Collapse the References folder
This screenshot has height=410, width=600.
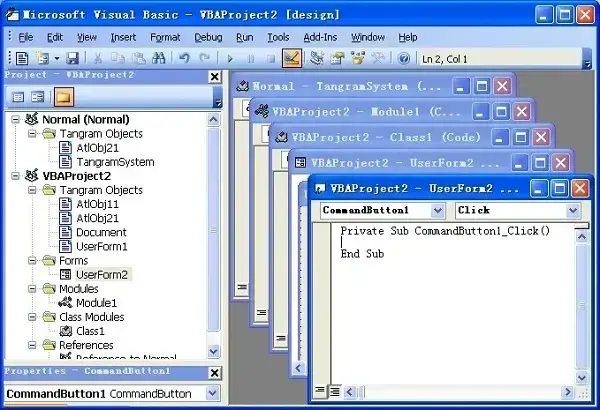tap(33, 345)
